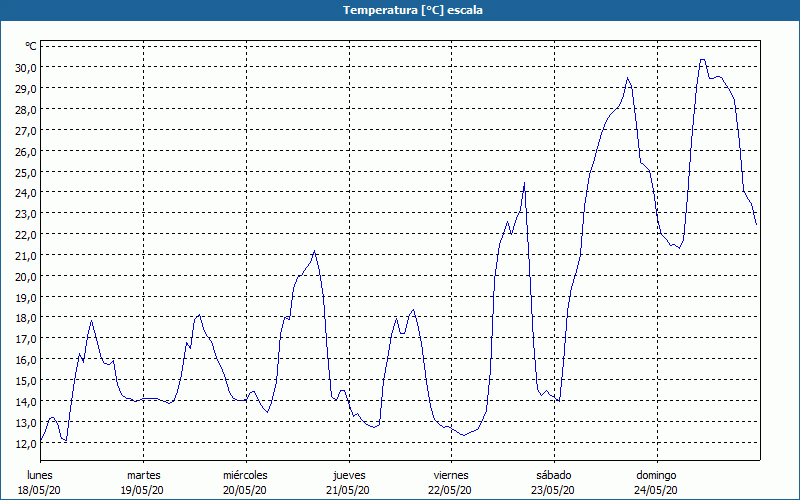Select the 18,0 y-axis value
This screenshot has height=500, width=800.
pos(25,317)
